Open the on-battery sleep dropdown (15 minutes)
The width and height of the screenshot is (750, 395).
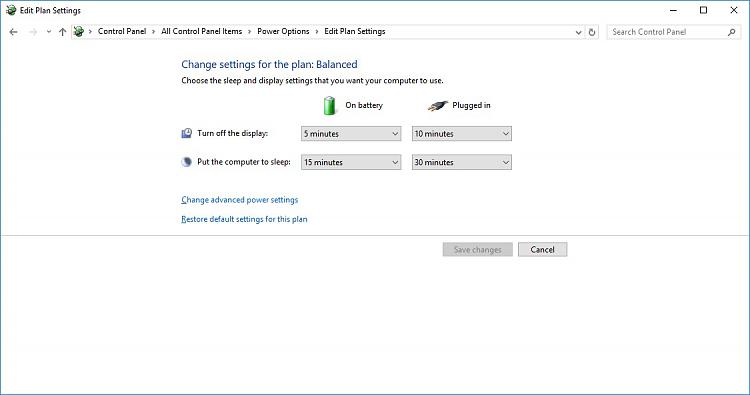tap(351, 163)
